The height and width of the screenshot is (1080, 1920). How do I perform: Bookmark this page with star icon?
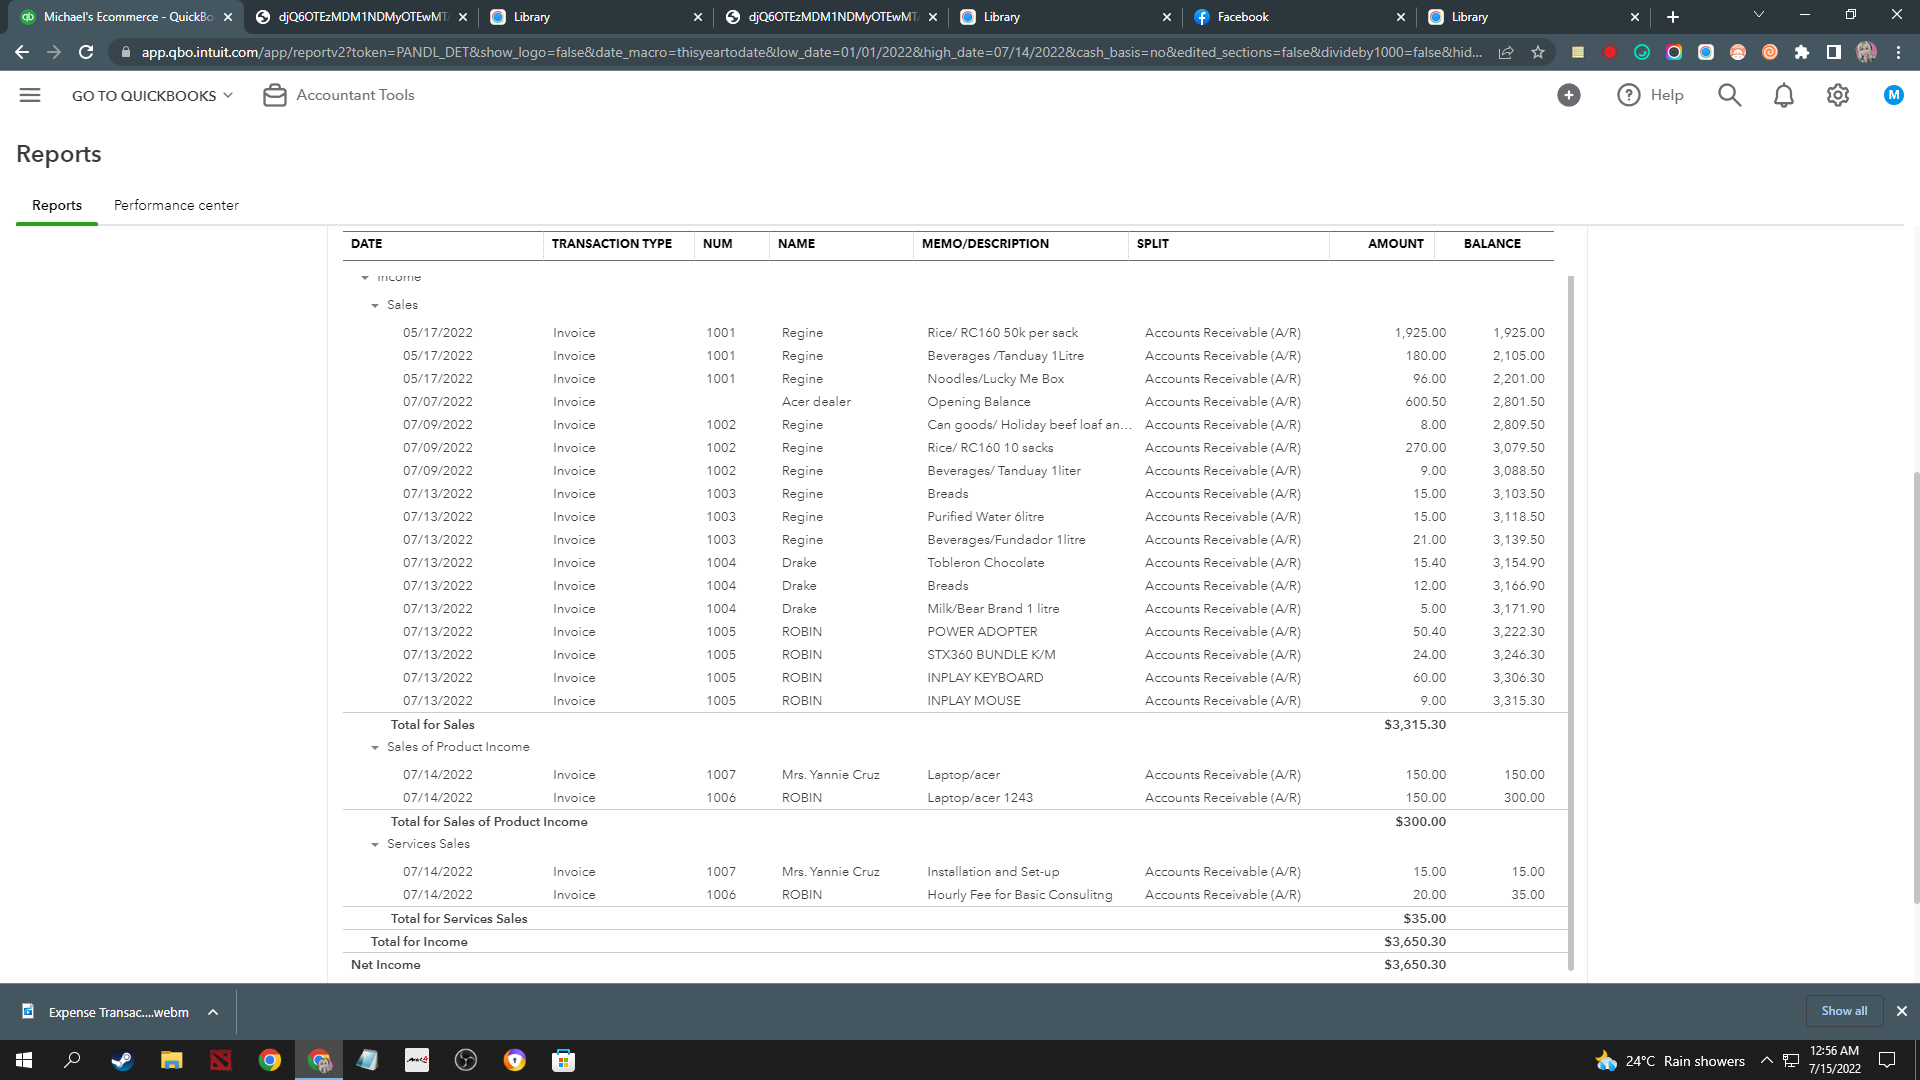(x=1538, y=52)
